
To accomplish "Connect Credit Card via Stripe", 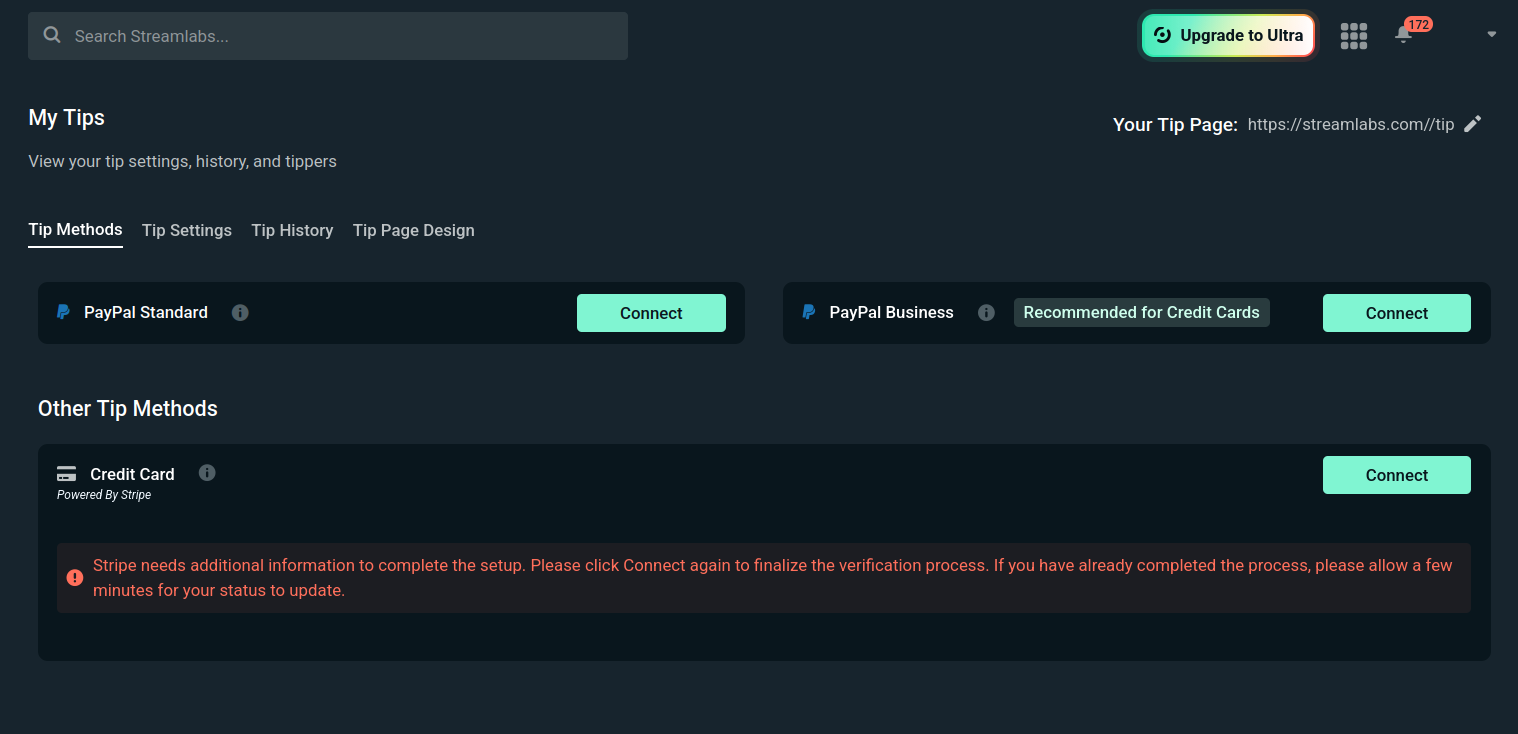I will click(1396, 474).
